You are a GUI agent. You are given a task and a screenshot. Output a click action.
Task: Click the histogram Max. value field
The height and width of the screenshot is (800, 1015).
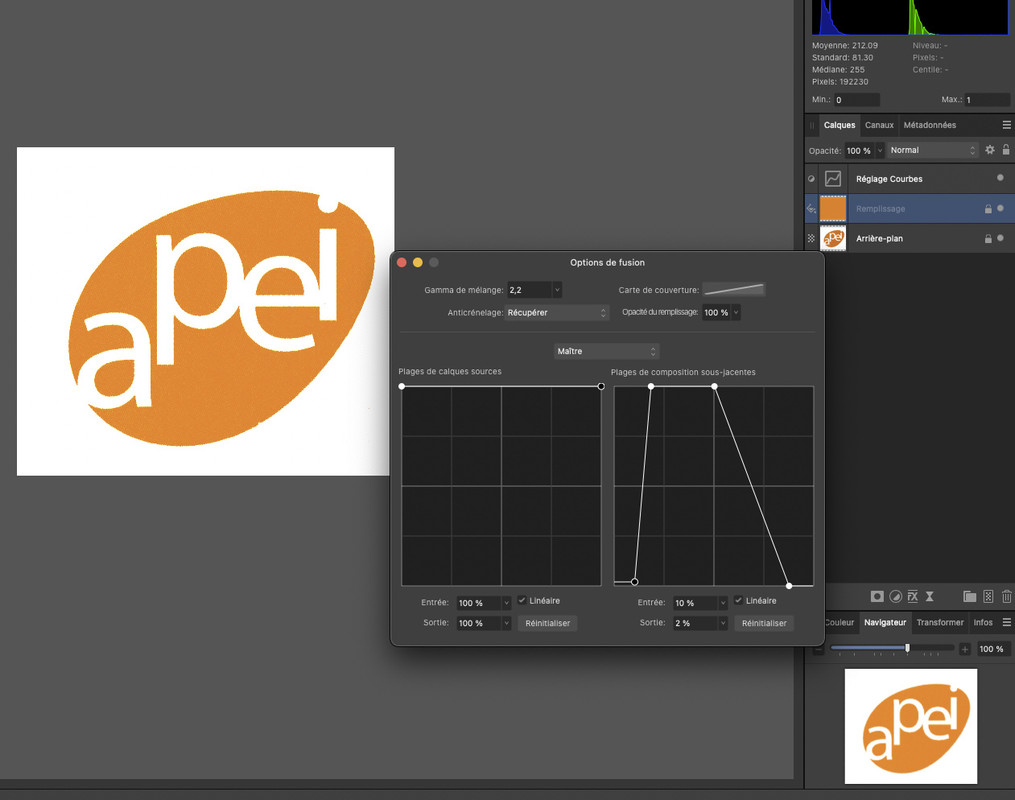tap(987, 100)
